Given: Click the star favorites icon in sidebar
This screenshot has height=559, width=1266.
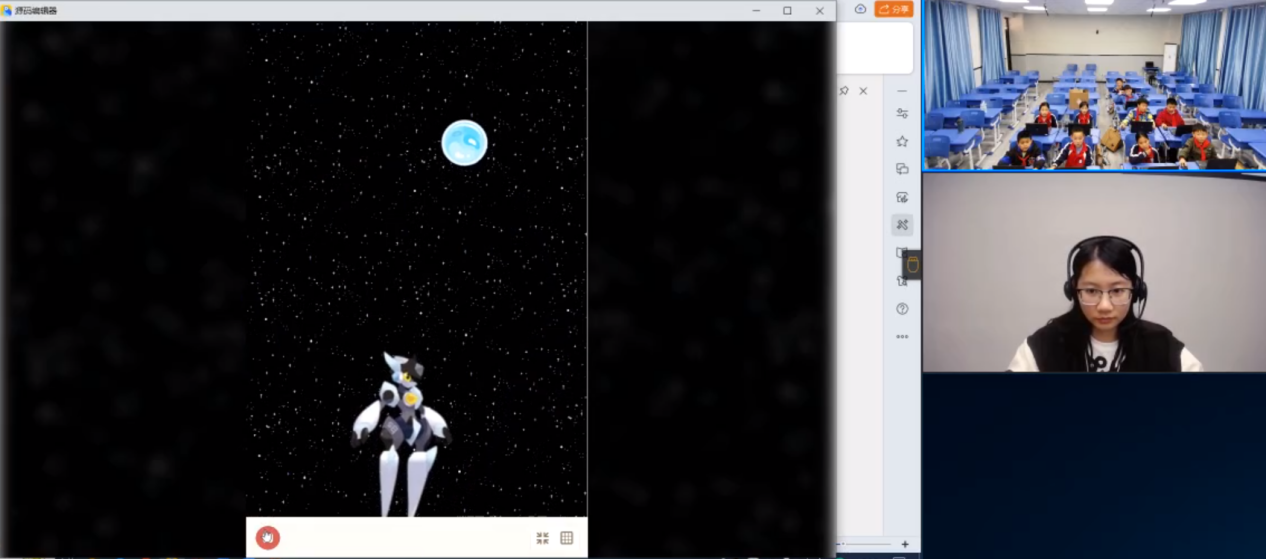Looking at the screenshot, I should (x=902, y=141).
